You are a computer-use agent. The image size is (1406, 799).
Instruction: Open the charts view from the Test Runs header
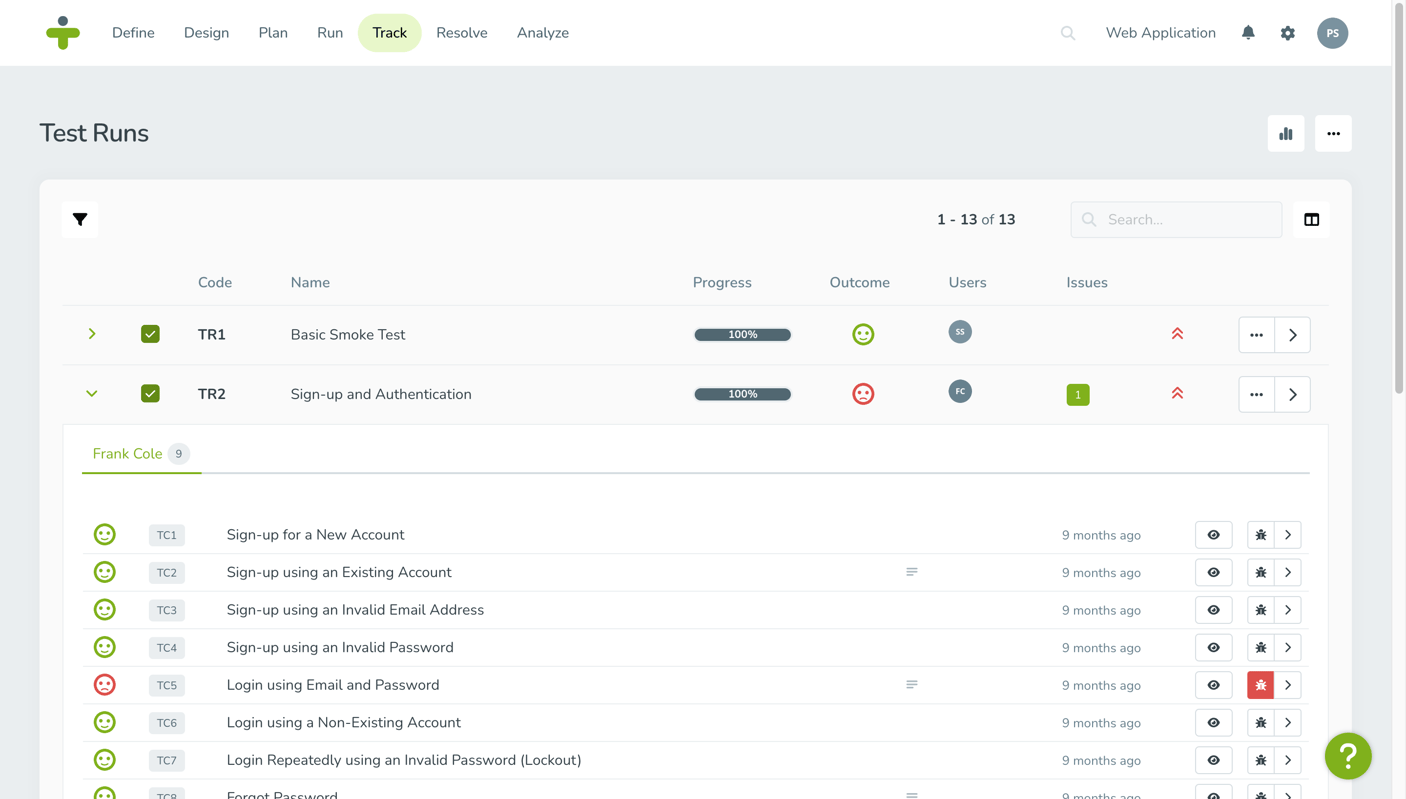[x=1285, y=133]
